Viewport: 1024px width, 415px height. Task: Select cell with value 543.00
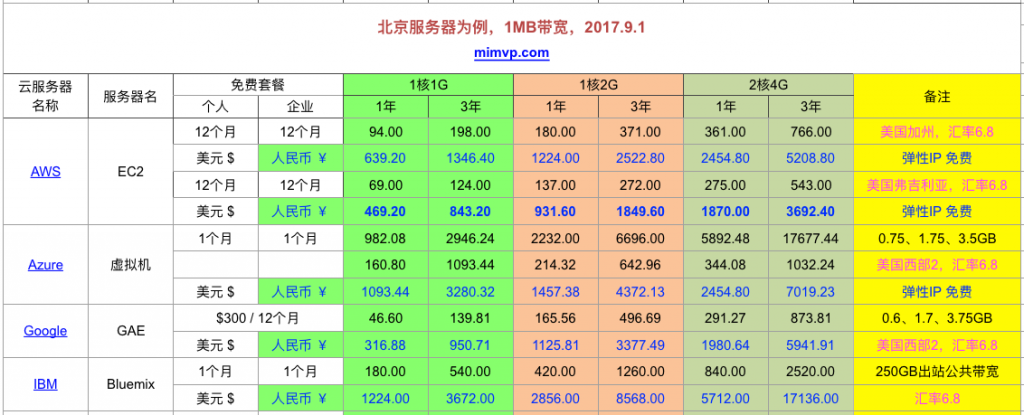pos(811,185)
